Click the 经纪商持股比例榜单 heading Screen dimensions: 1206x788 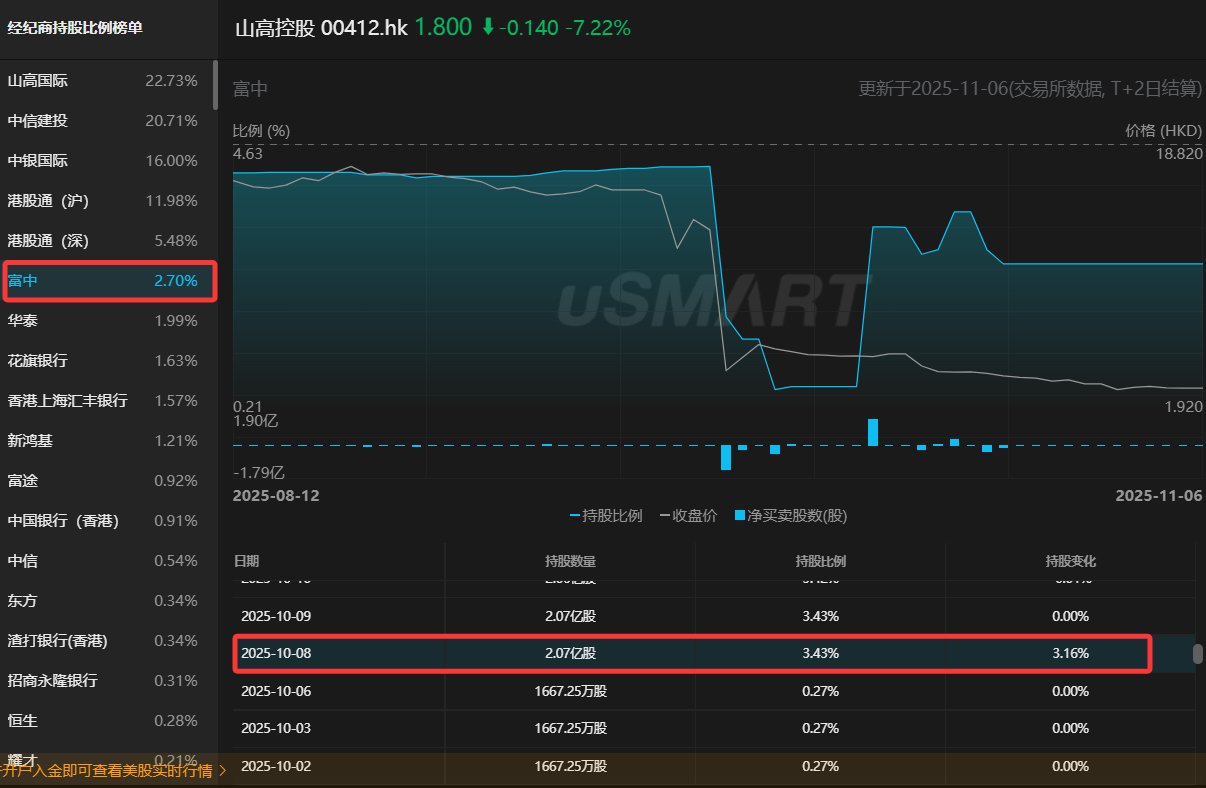pos(75,28)
